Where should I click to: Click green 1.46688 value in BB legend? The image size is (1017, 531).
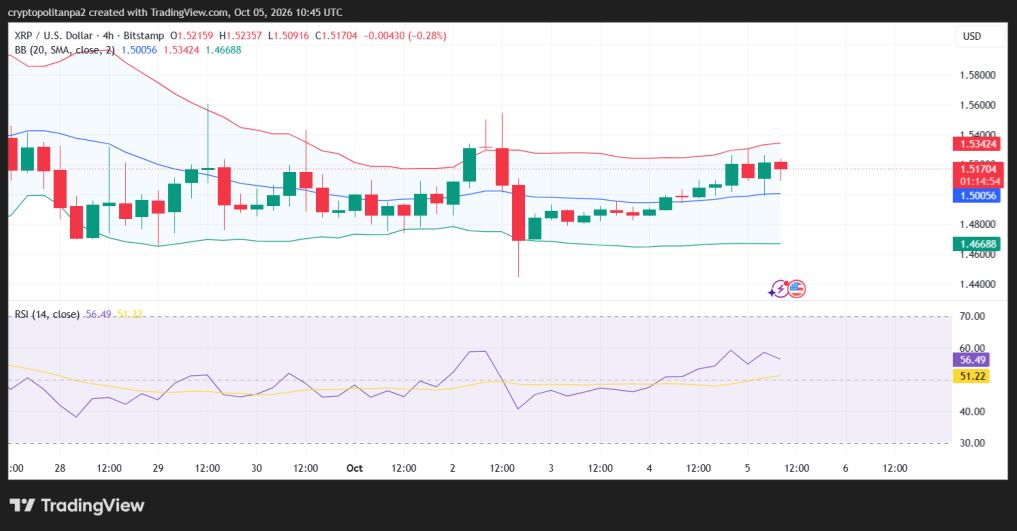(223, 50)
